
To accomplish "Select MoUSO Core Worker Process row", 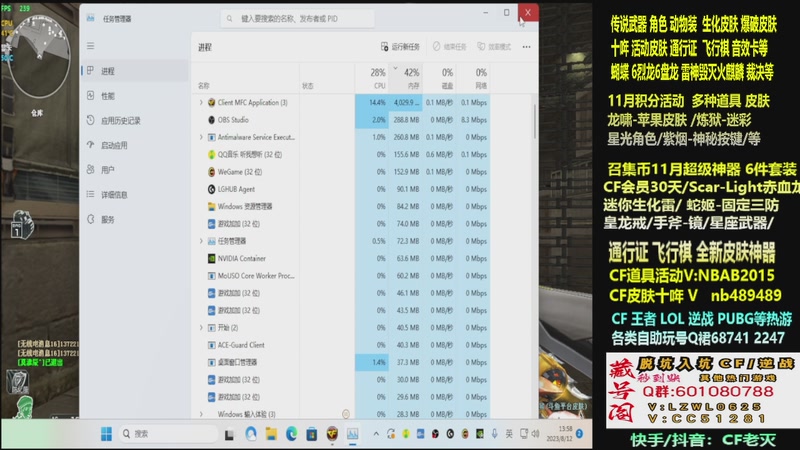I will point(341,276).
